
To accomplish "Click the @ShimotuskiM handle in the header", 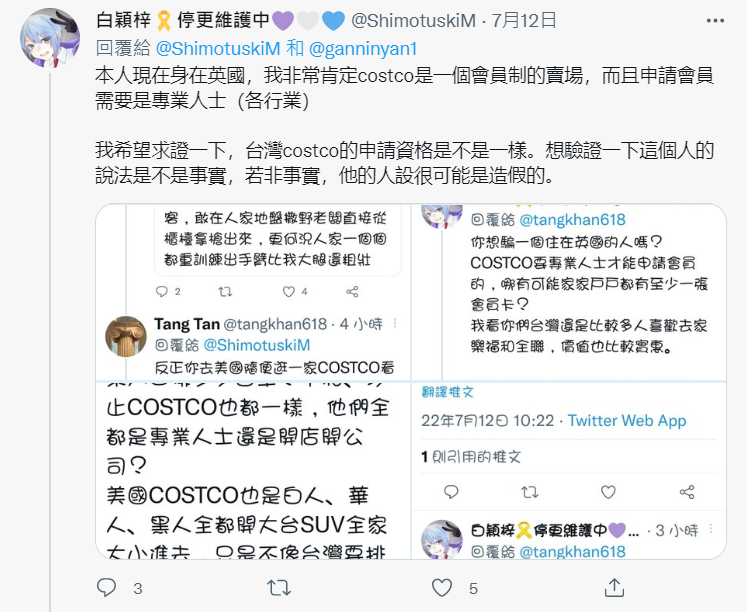I will click(x=414, y=21).
